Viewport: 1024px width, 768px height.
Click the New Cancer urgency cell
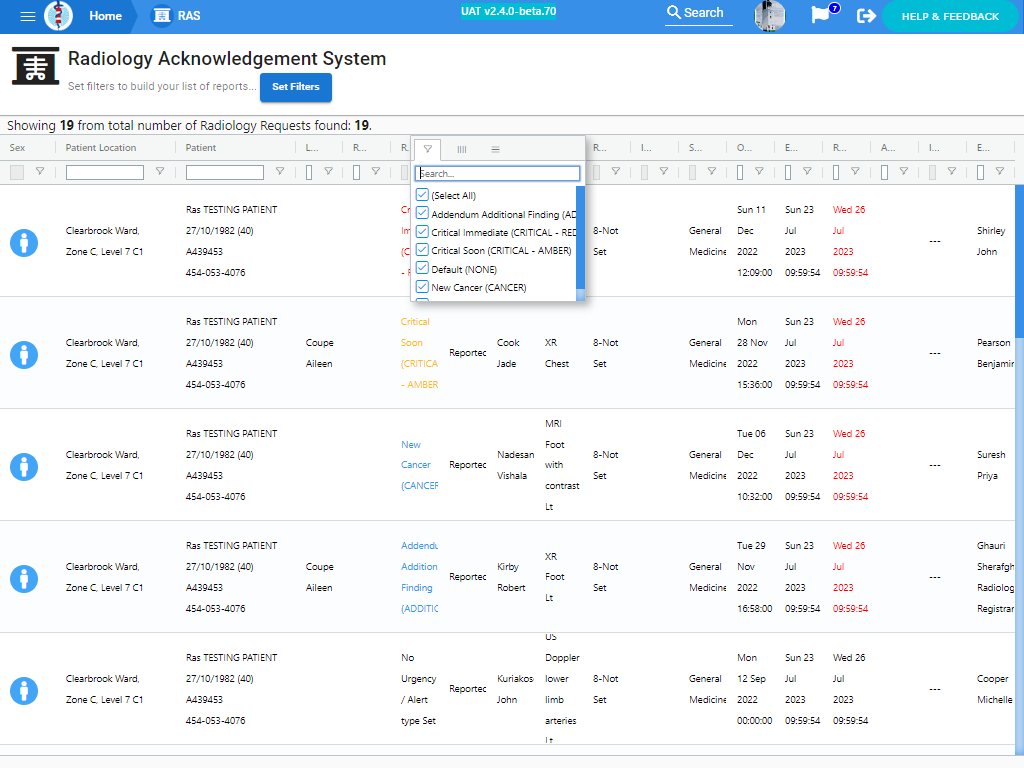click(x=419, y=465)
